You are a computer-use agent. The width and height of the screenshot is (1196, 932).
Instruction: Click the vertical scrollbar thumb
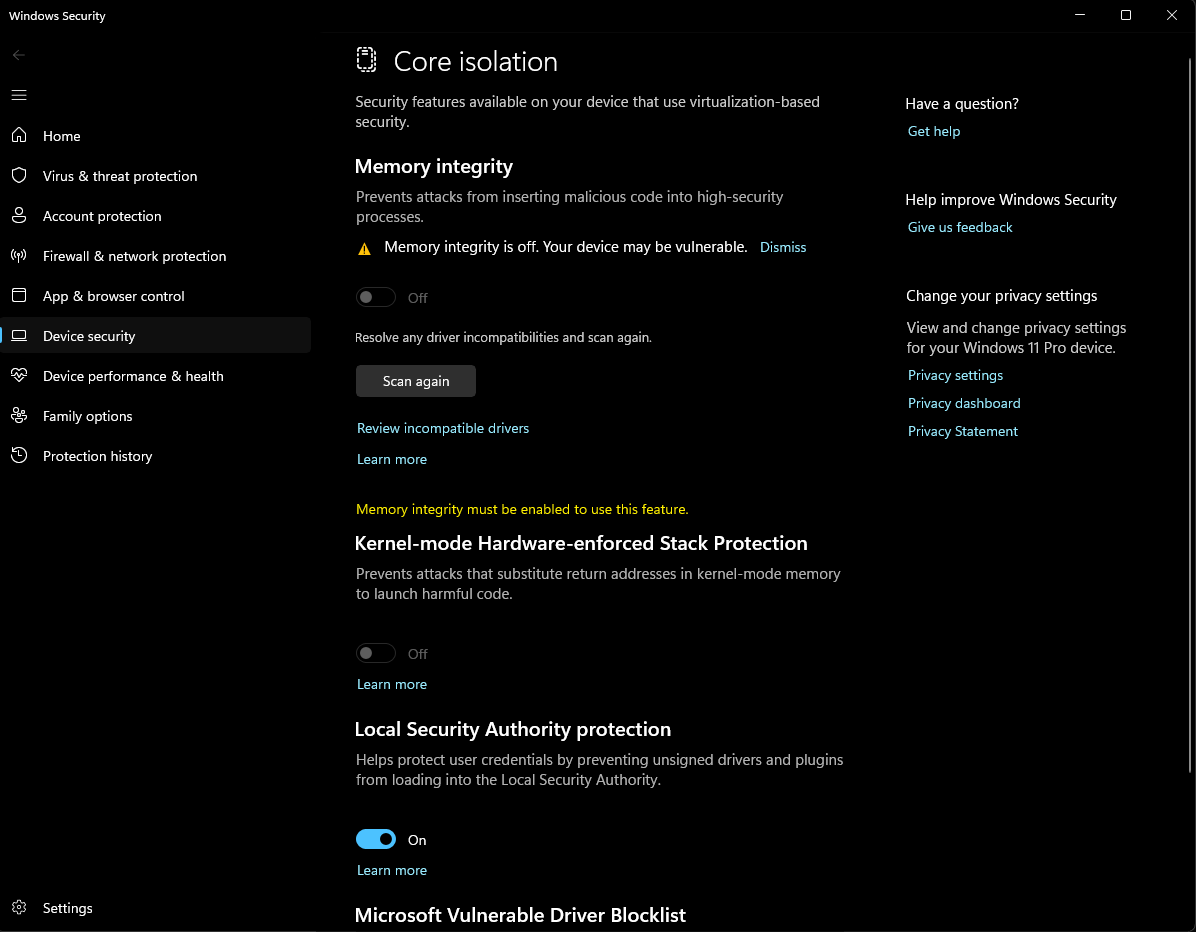click(1190, 416)
